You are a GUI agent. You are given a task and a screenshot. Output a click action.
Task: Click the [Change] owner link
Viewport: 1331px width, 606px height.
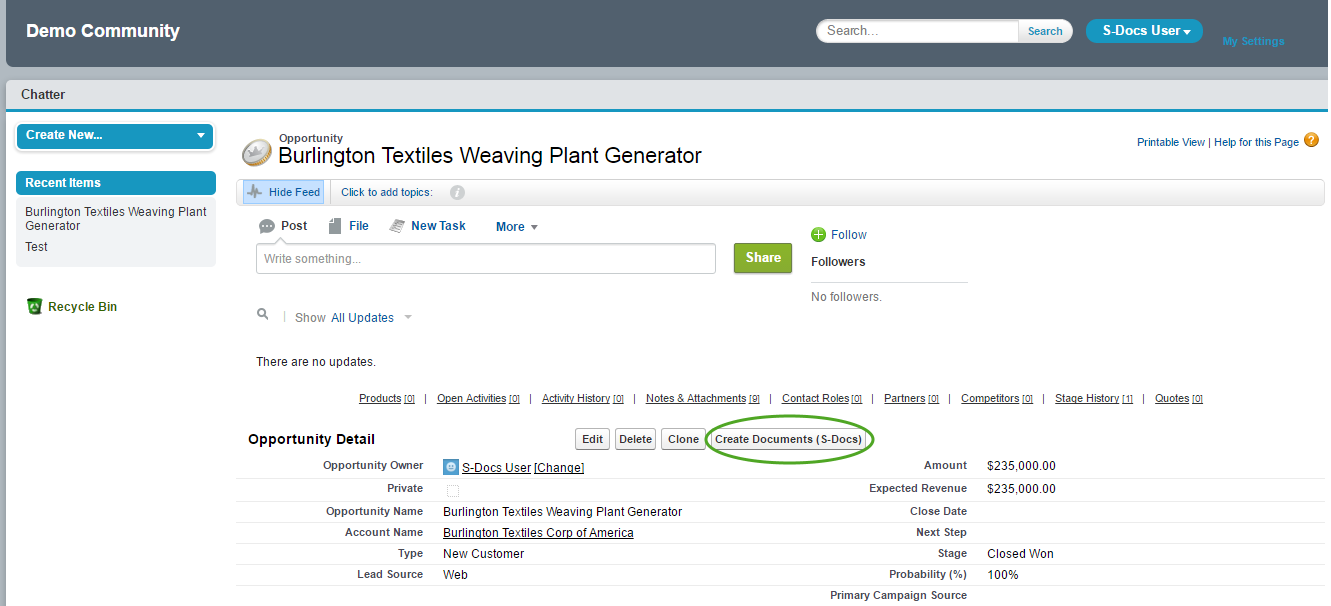[559, 468]
